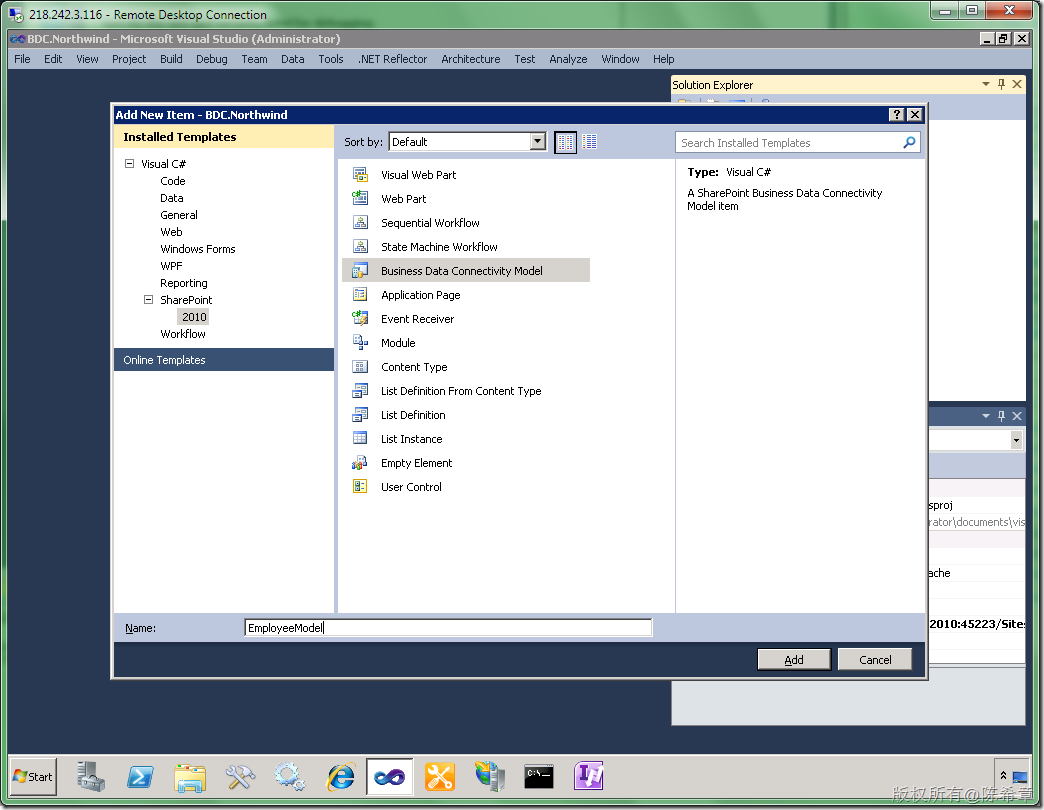Select Installed Templates header

pos(224,137)
